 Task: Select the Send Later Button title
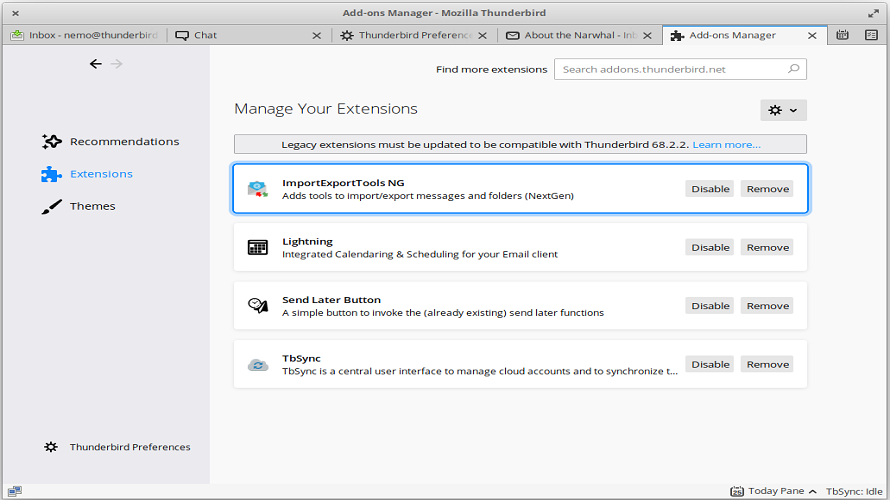coord(331,300)
